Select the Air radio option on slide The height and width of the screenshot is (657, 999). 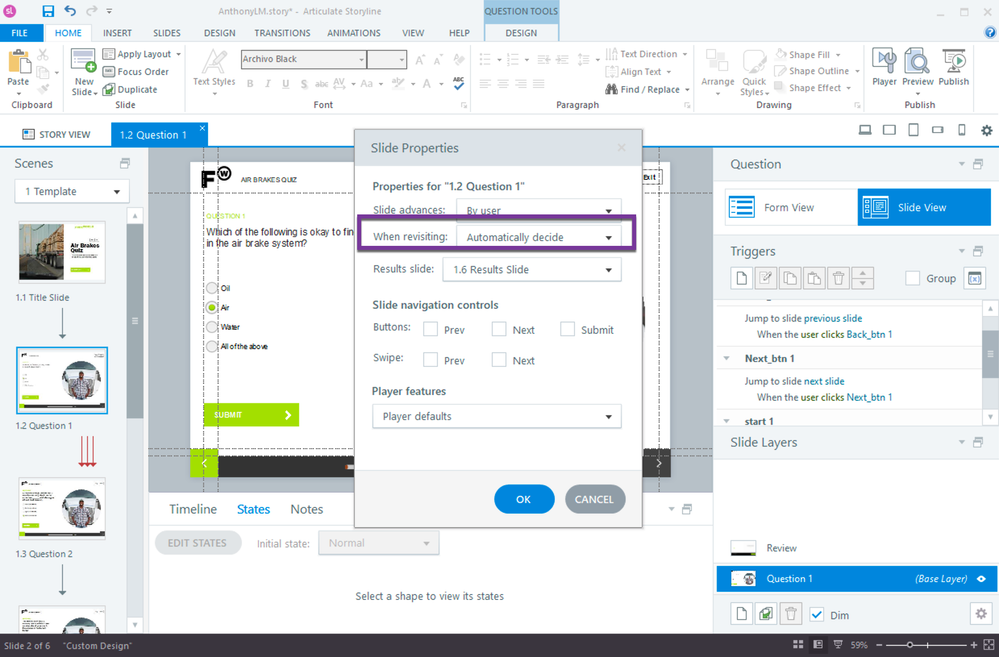click(212, 307)
